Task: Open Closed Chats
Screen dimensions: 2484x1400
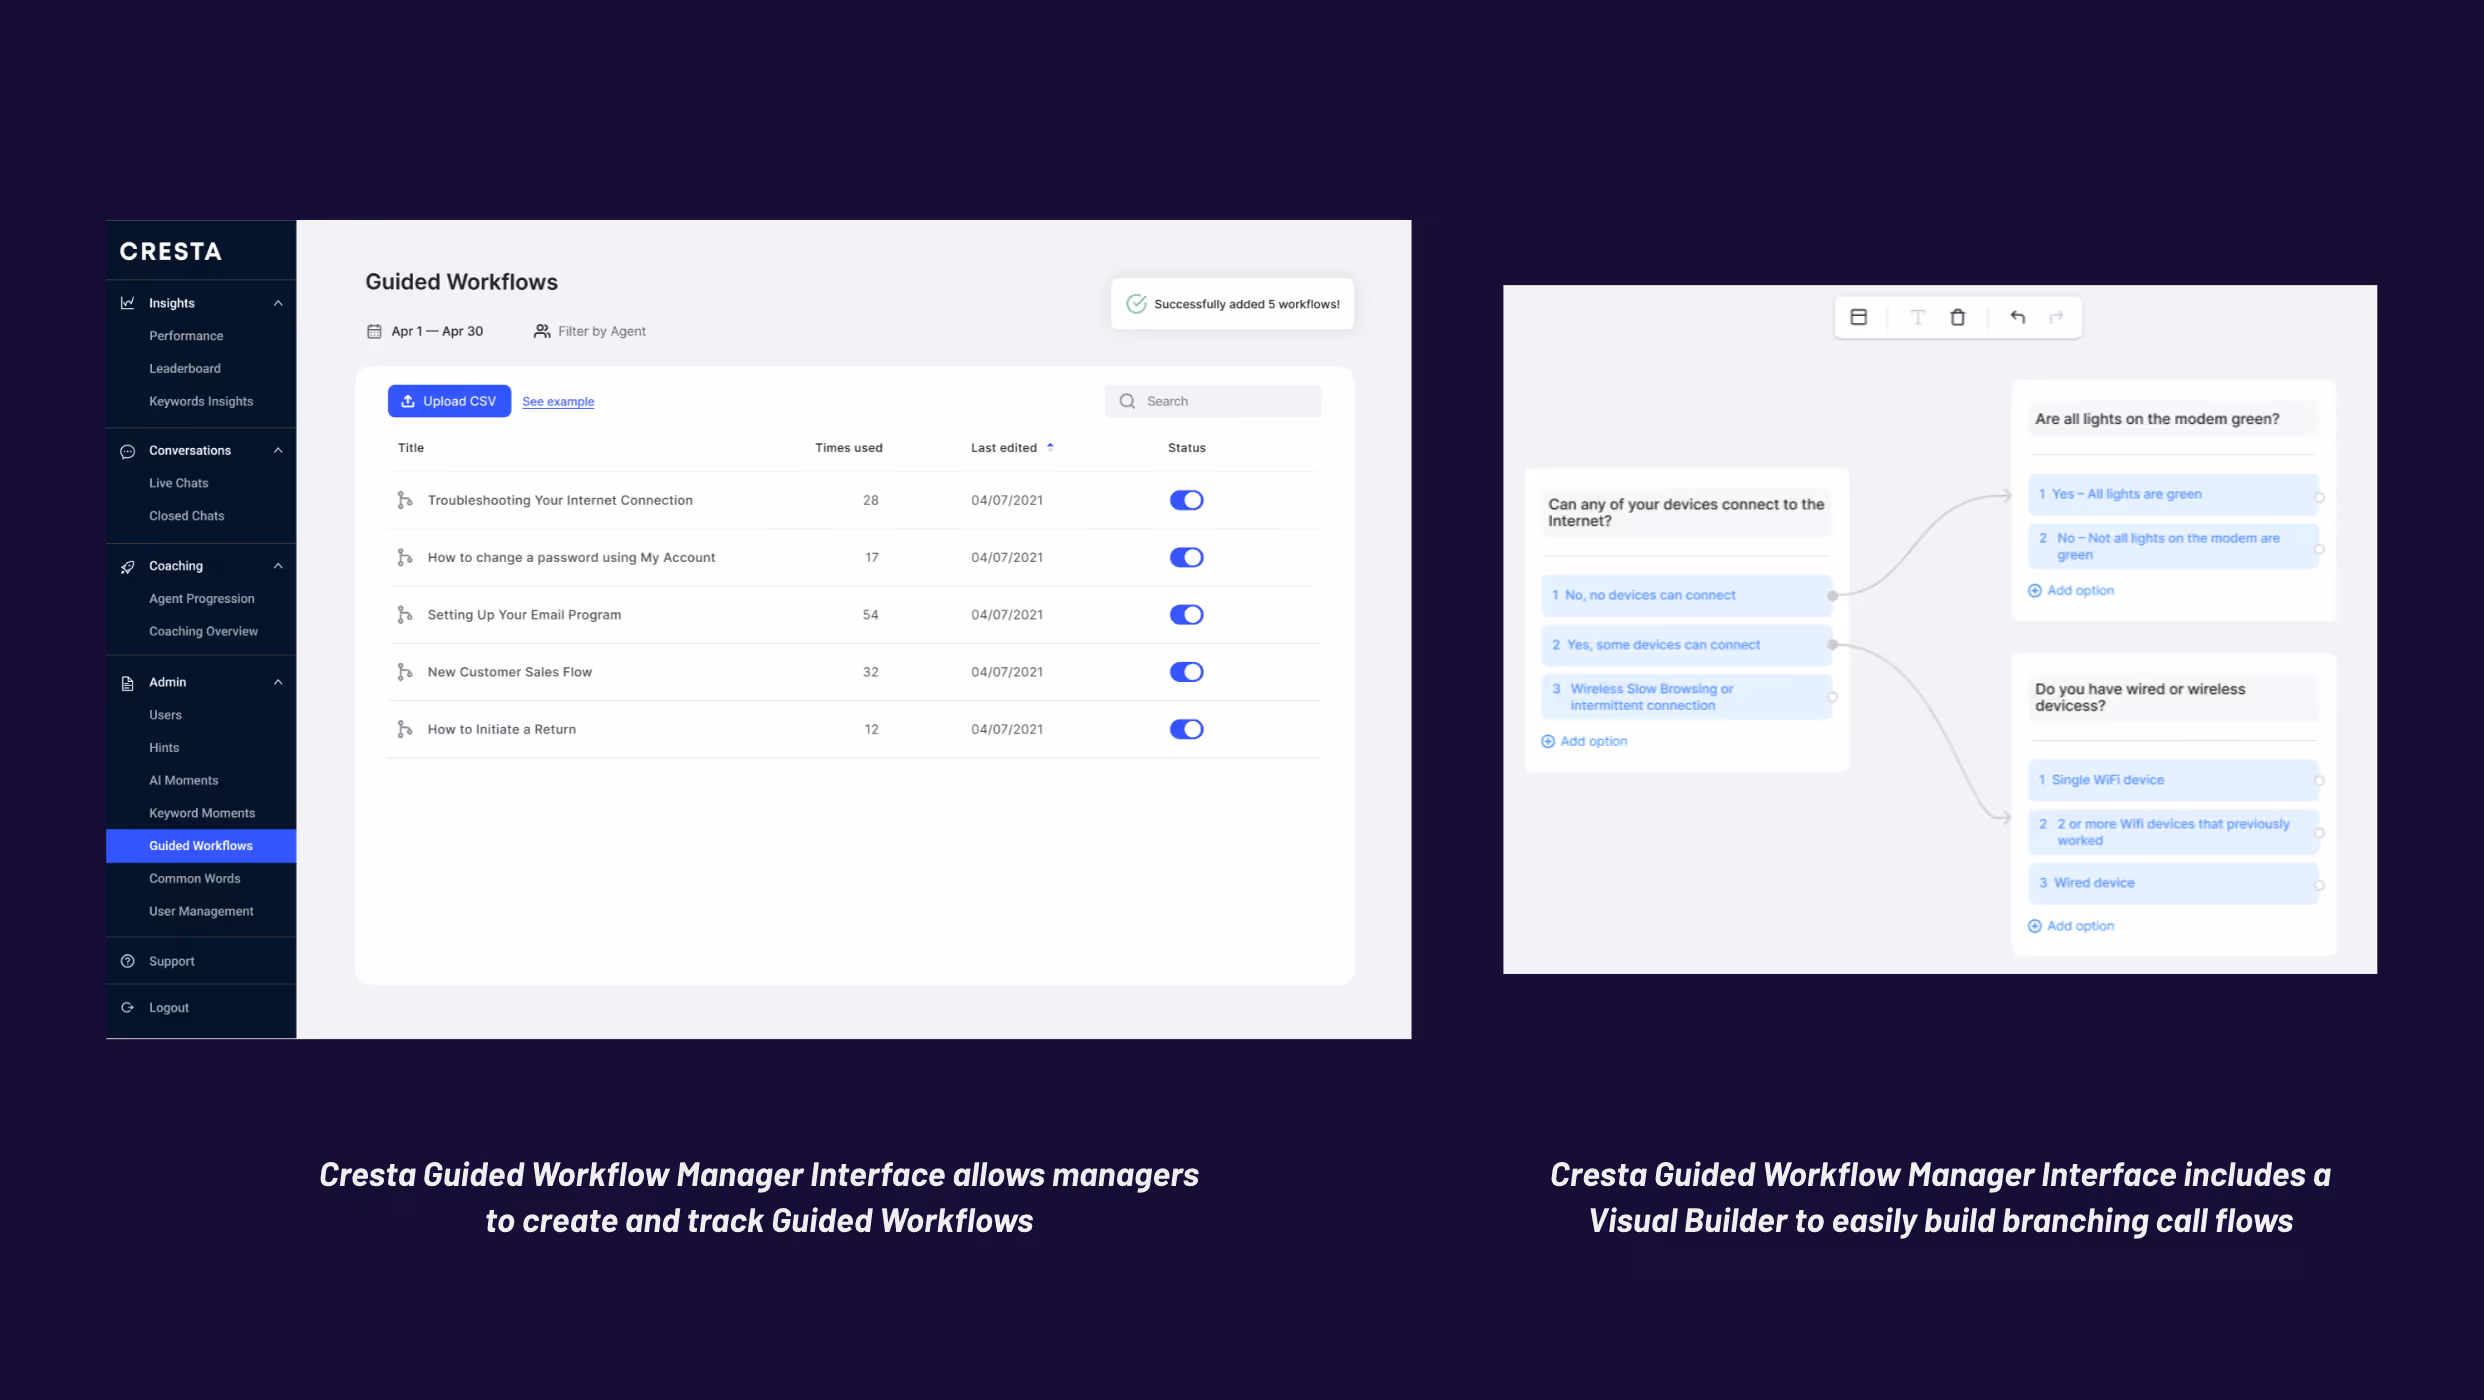Action: tap(187, 516)
